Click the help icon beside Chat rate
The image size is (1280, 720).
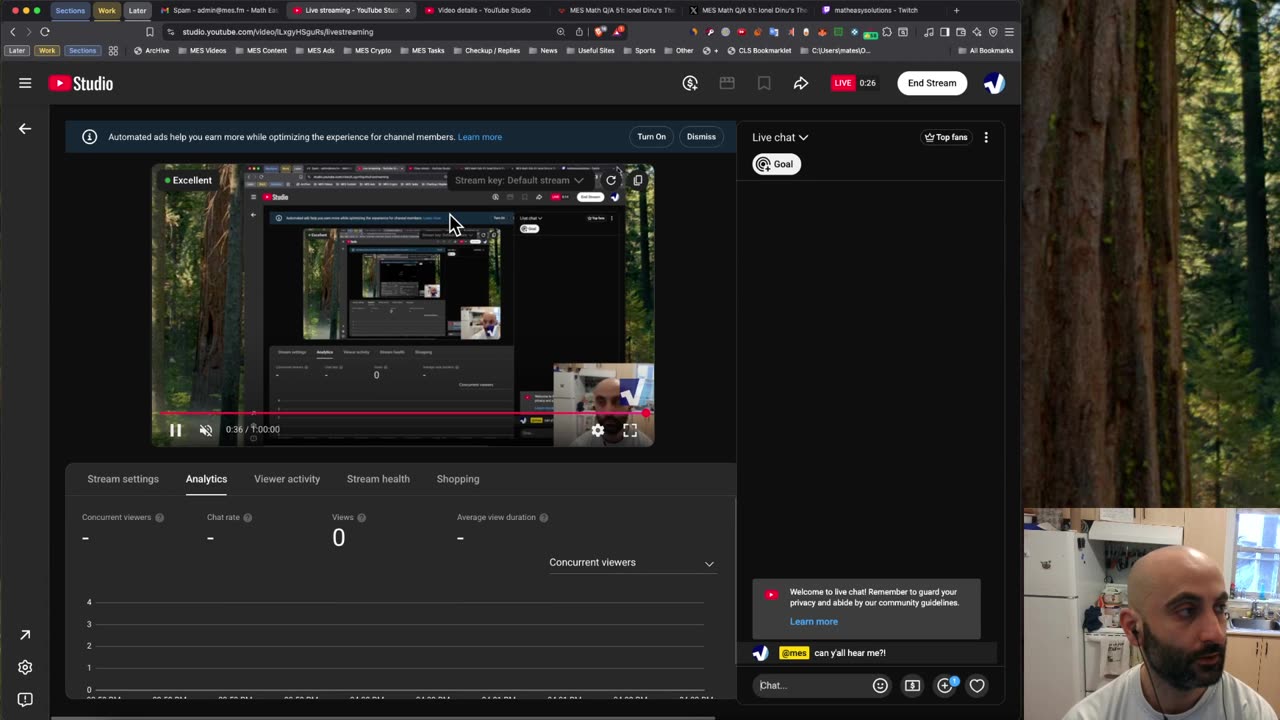(247, 518)
